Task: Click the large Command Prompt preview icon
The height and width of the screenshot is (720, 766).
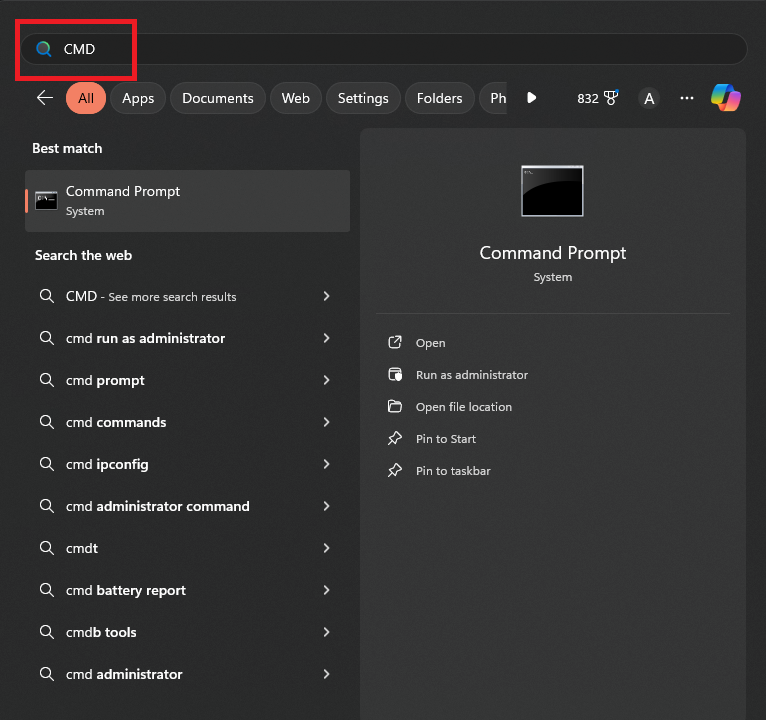Action: pyautogui.click(x=552, y=191)
